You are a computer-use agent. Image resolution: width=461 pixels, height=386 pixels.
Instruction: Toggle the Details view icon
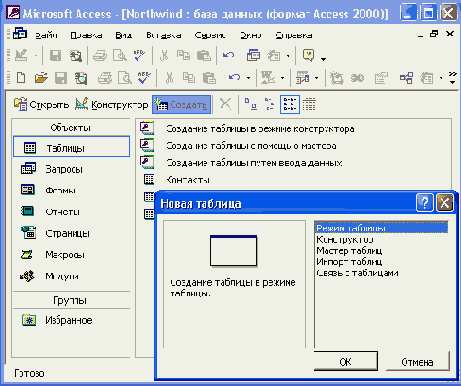click(x=309, y=104)
